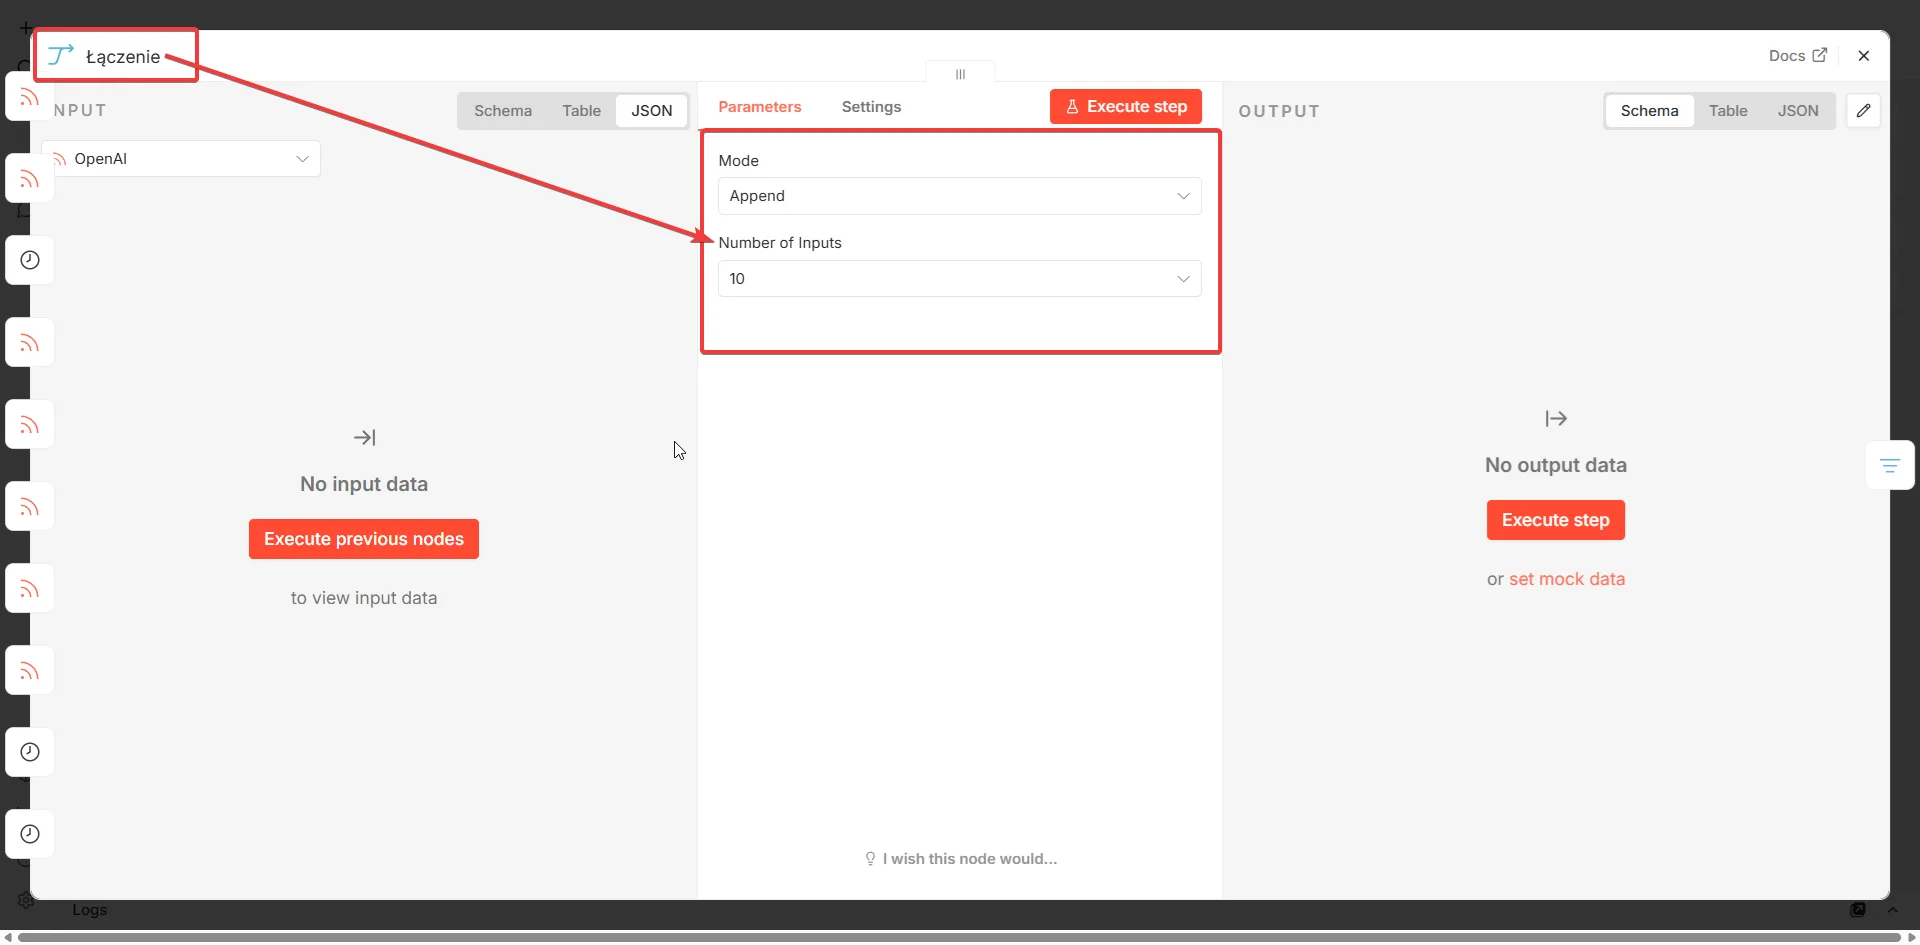This screenshot has width=1920, height=945.
Task: Open the floating filter panel icon at right
Action: tap(1890, 466)
